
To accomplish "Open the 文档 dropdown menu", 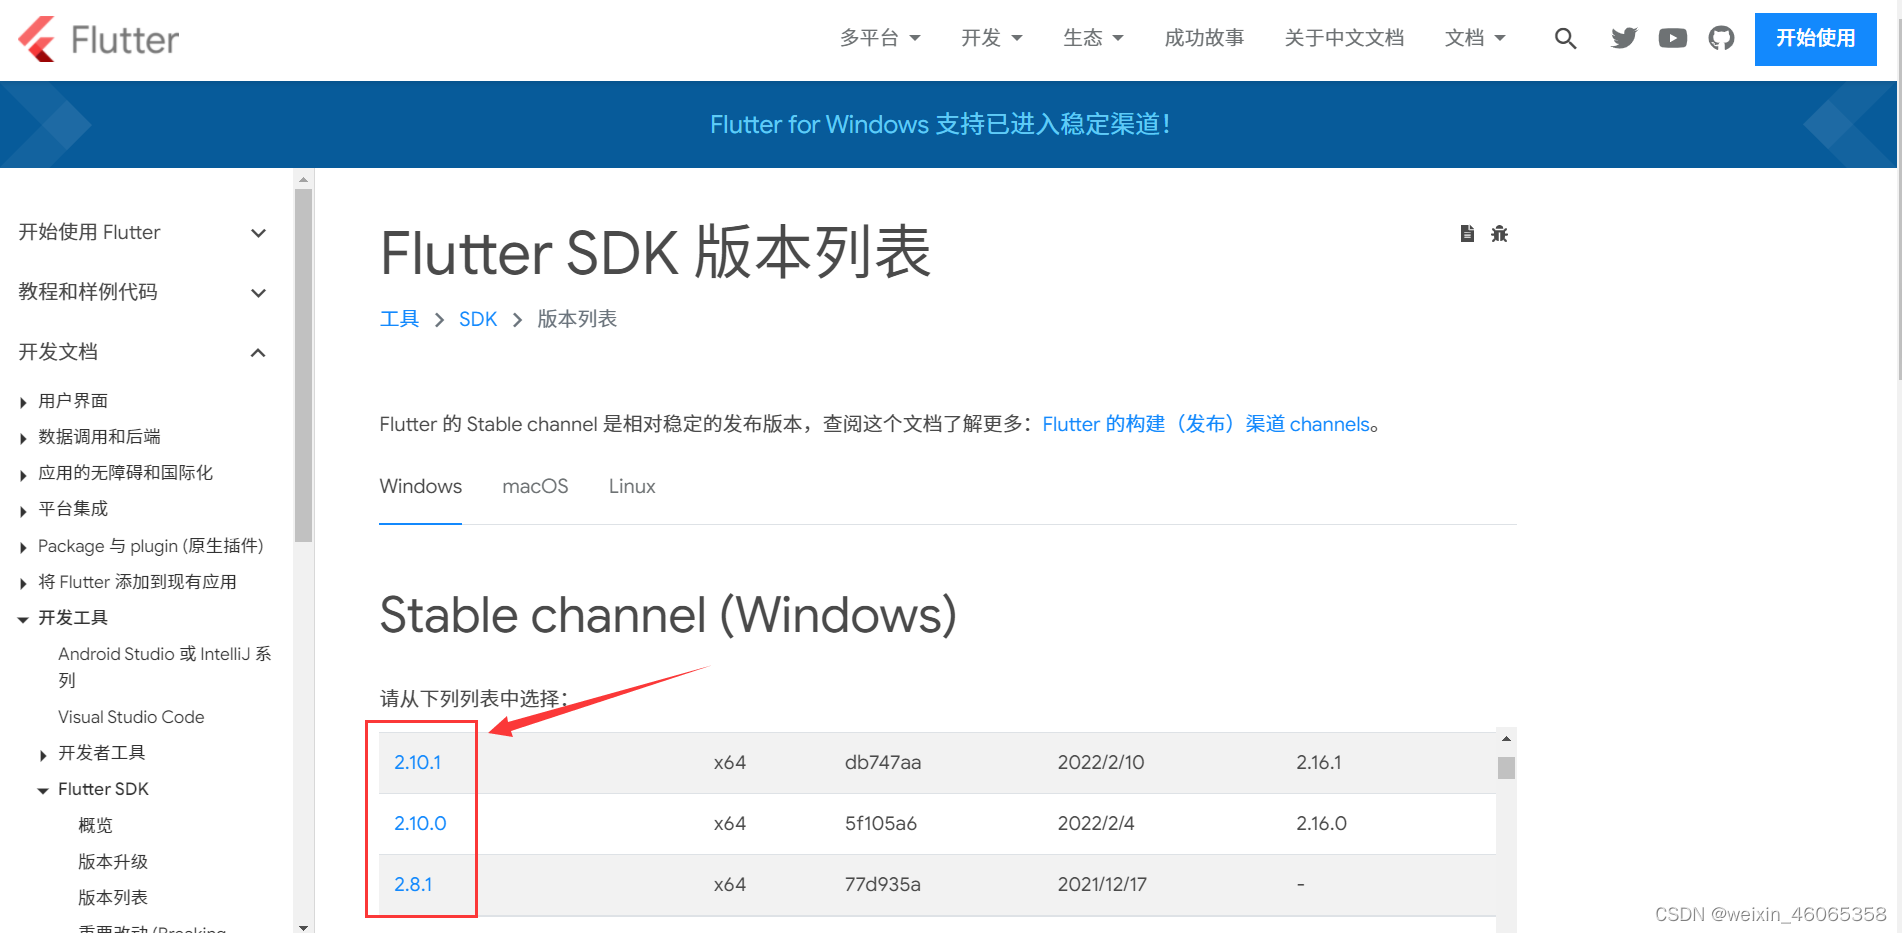I will [x=1475, y=38].
